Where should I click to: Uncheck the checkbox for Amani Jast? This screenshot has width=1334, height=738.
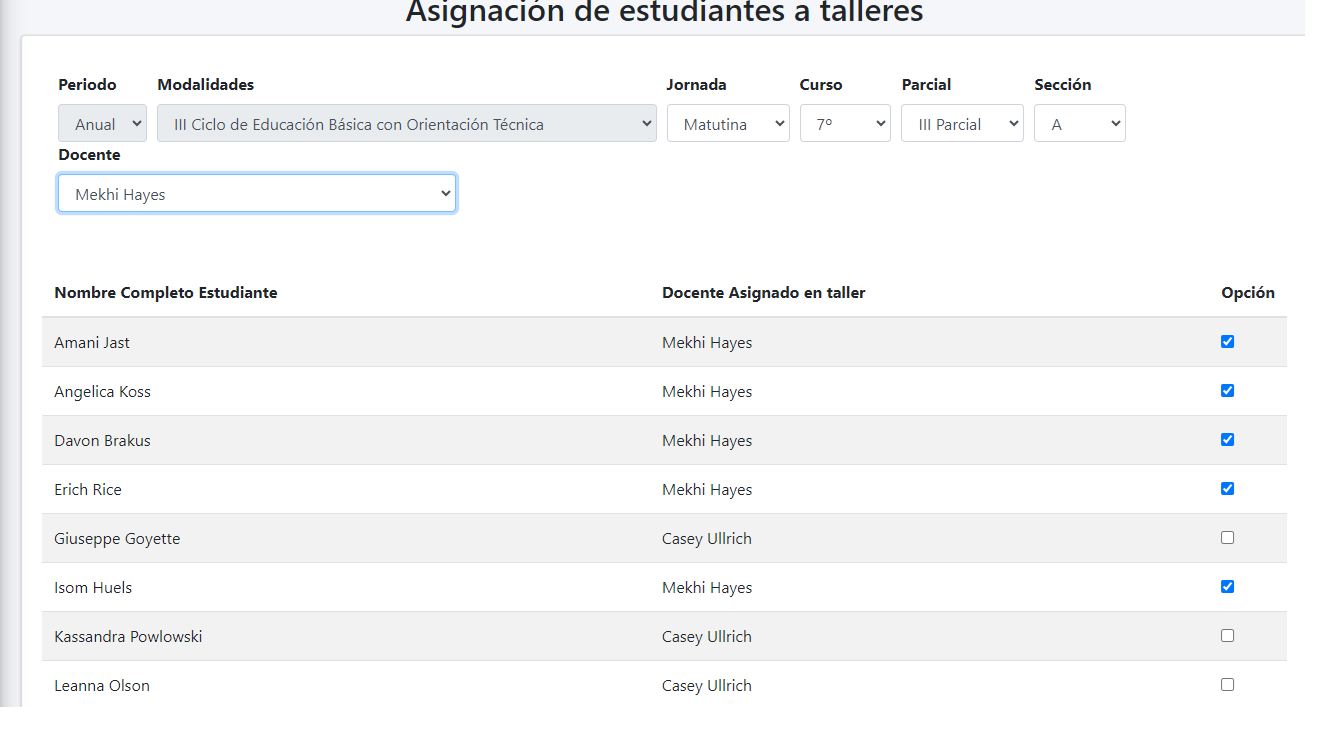[1227, 342]
